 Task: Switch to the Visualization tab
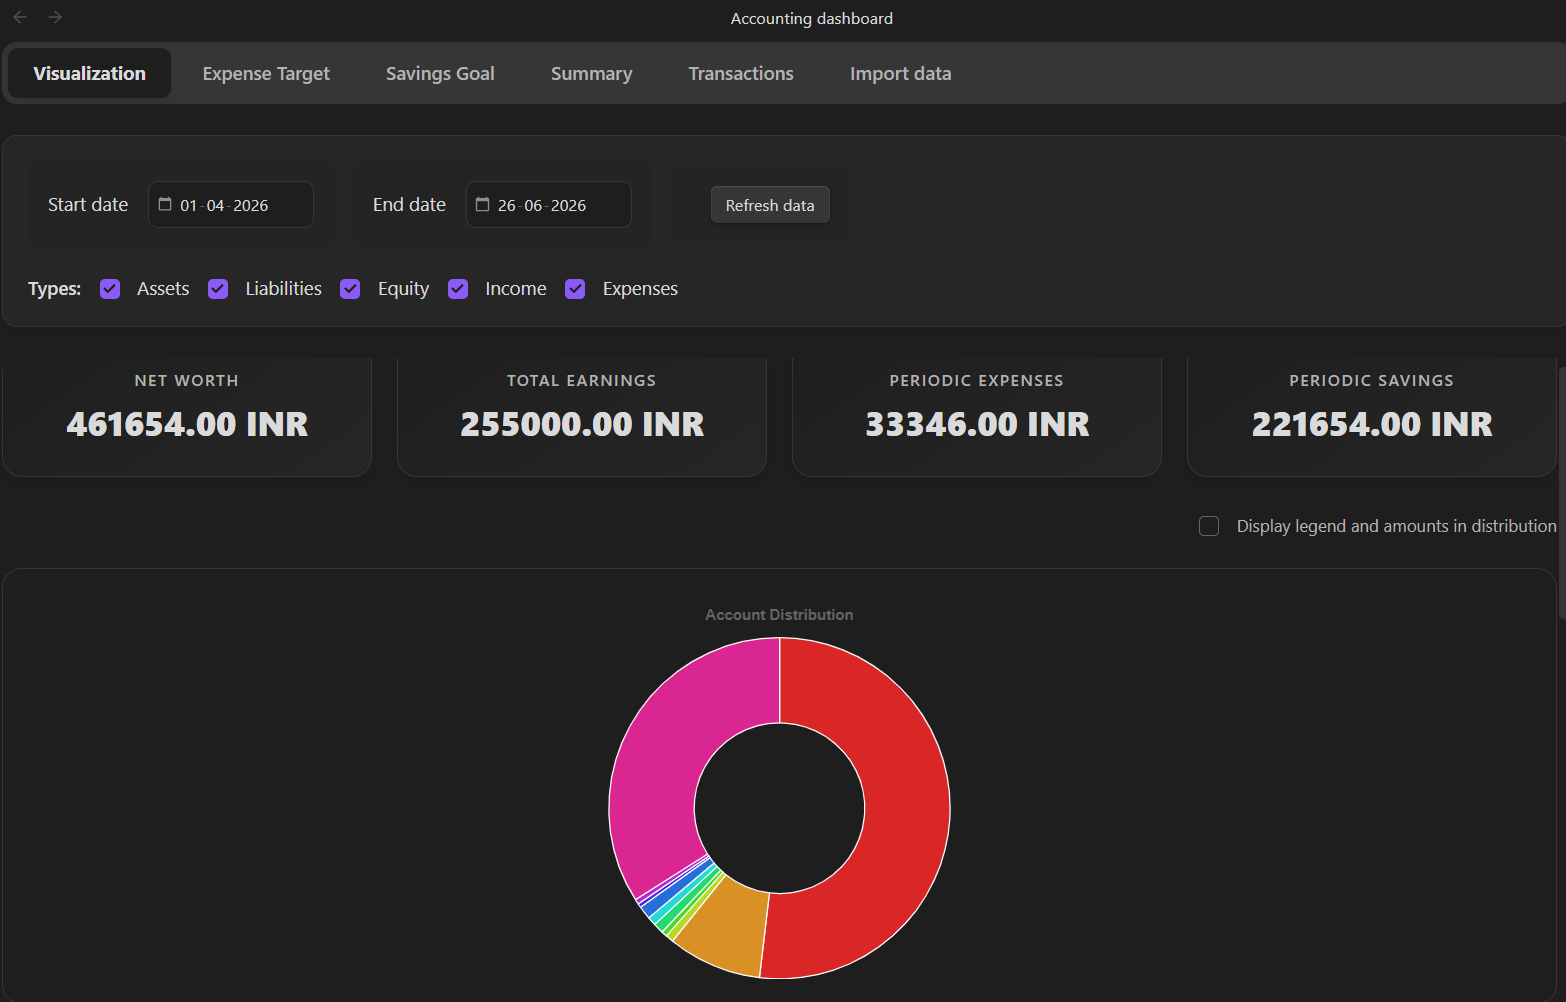[90, 73]
